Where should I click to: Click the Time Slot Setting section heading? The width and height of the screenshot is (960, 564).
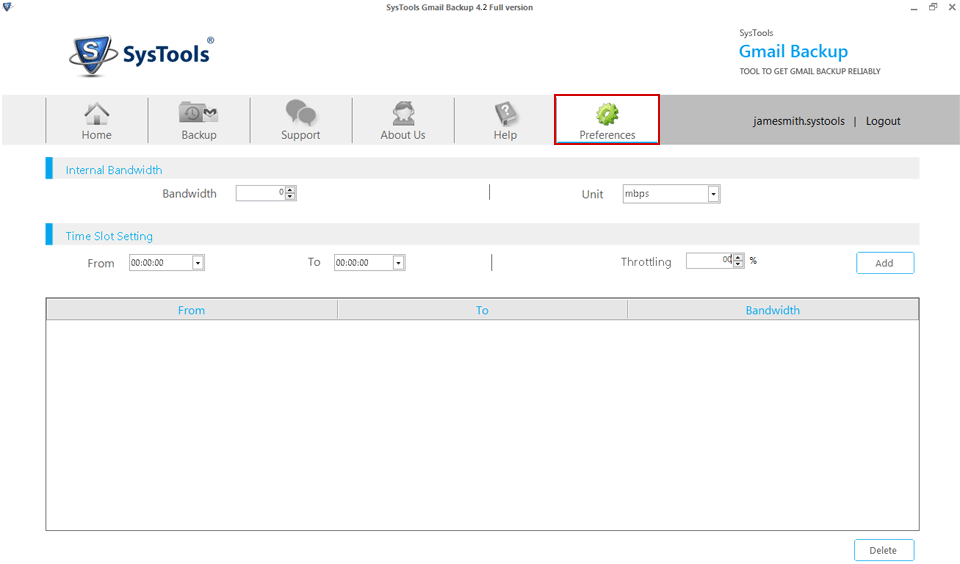pyautogui.click(x=109, y=236)
